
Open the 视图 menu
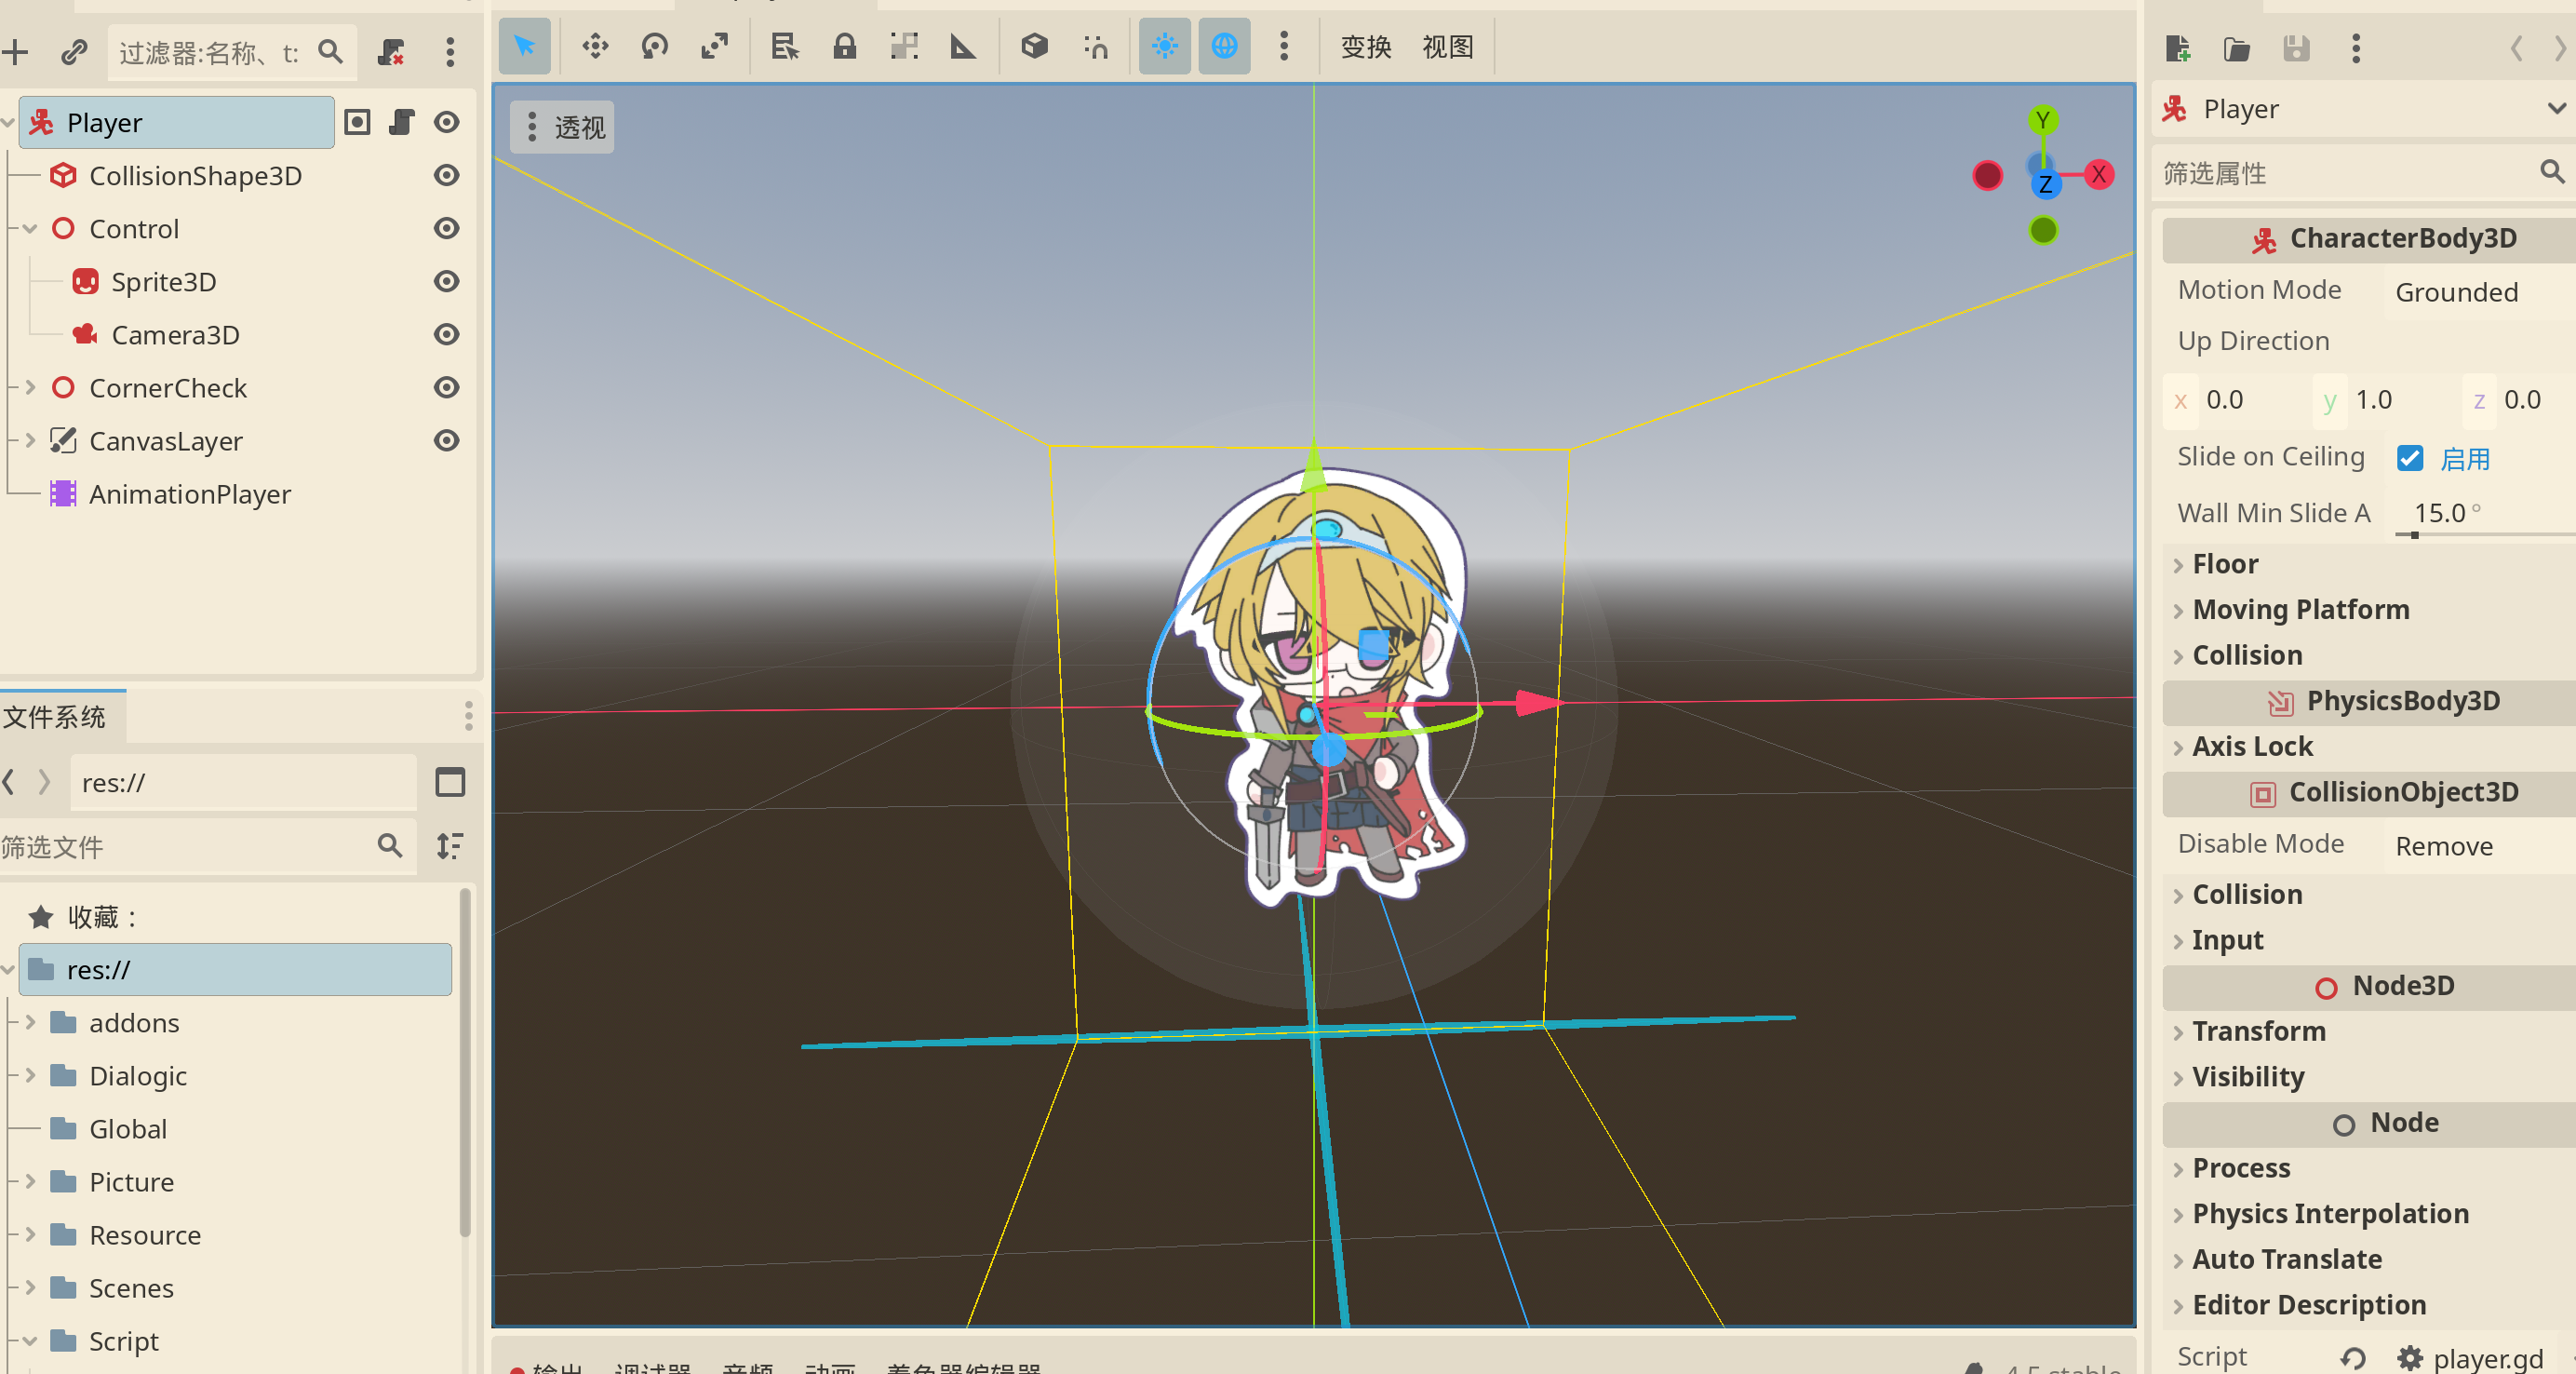pos(1447,47)
